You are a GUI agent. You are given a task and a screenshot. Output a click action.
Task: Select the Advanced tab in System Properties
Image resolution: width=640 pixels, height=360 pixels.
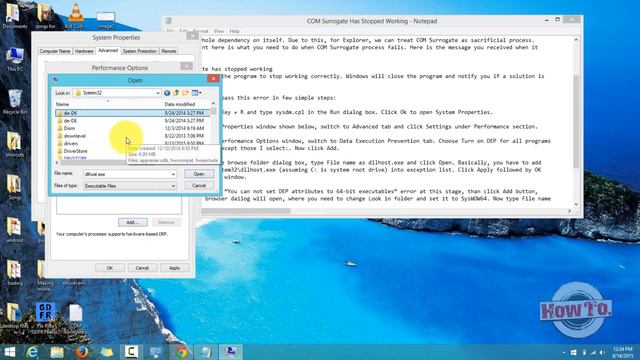point(108,51)
